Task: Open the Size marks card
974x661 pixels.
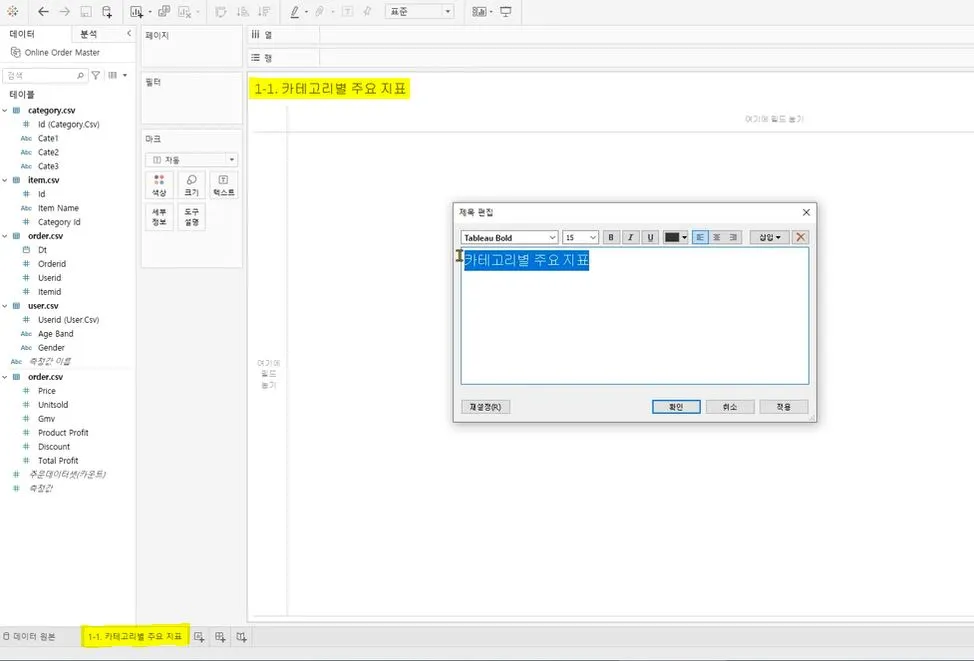Action: pyautogui.click(x=191, y=185)
